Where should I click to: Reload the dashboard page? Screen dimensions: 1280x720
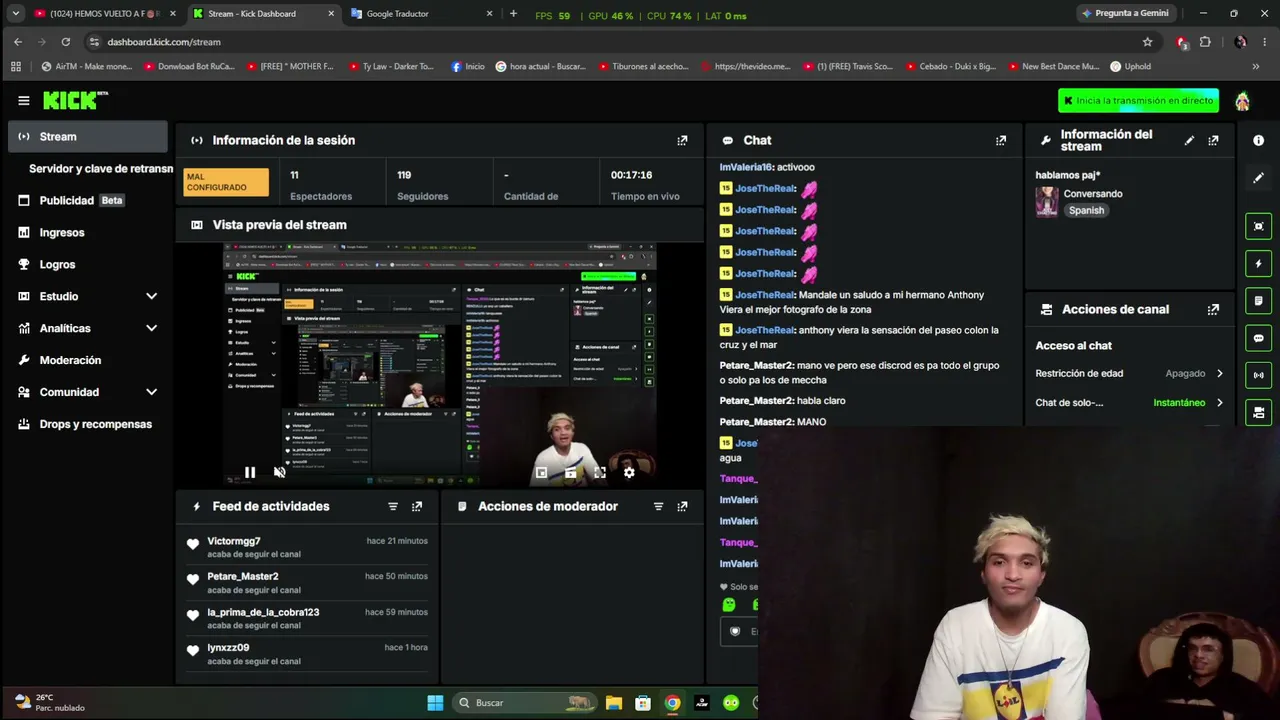click(x=66, y=42)
